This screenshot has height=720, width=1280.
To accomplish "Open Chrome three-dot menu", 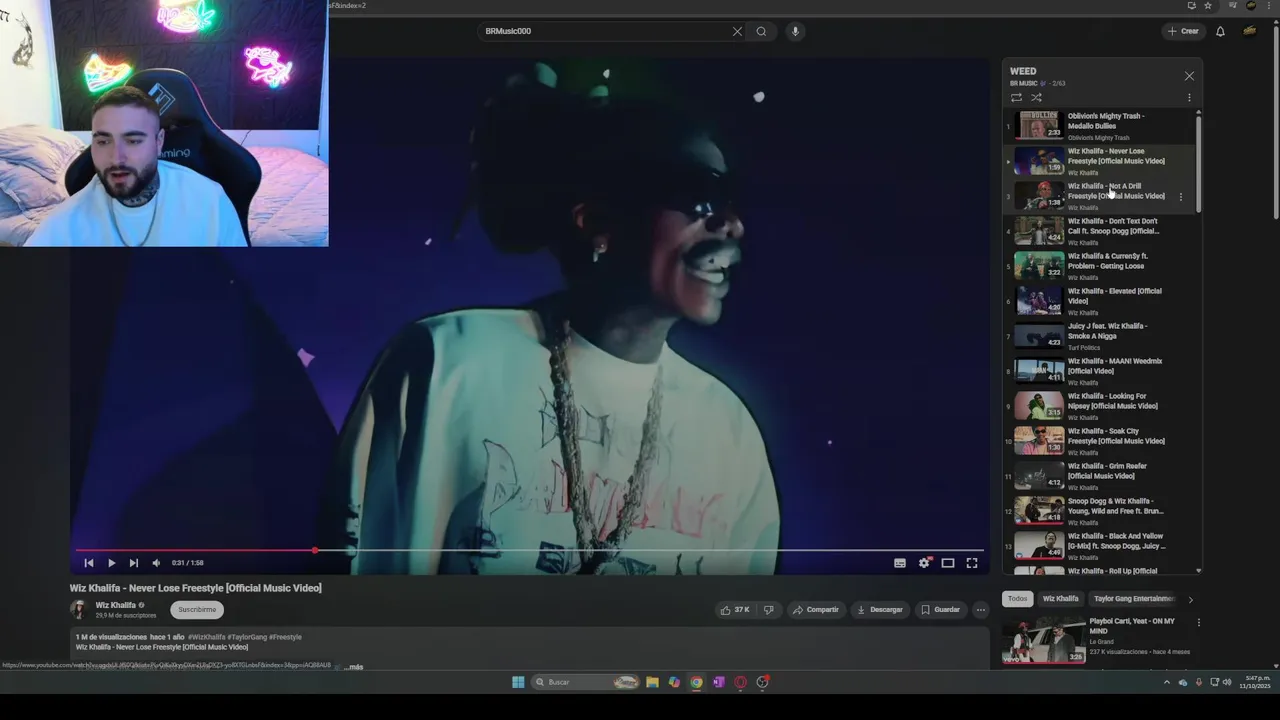I will (1269, 5).
